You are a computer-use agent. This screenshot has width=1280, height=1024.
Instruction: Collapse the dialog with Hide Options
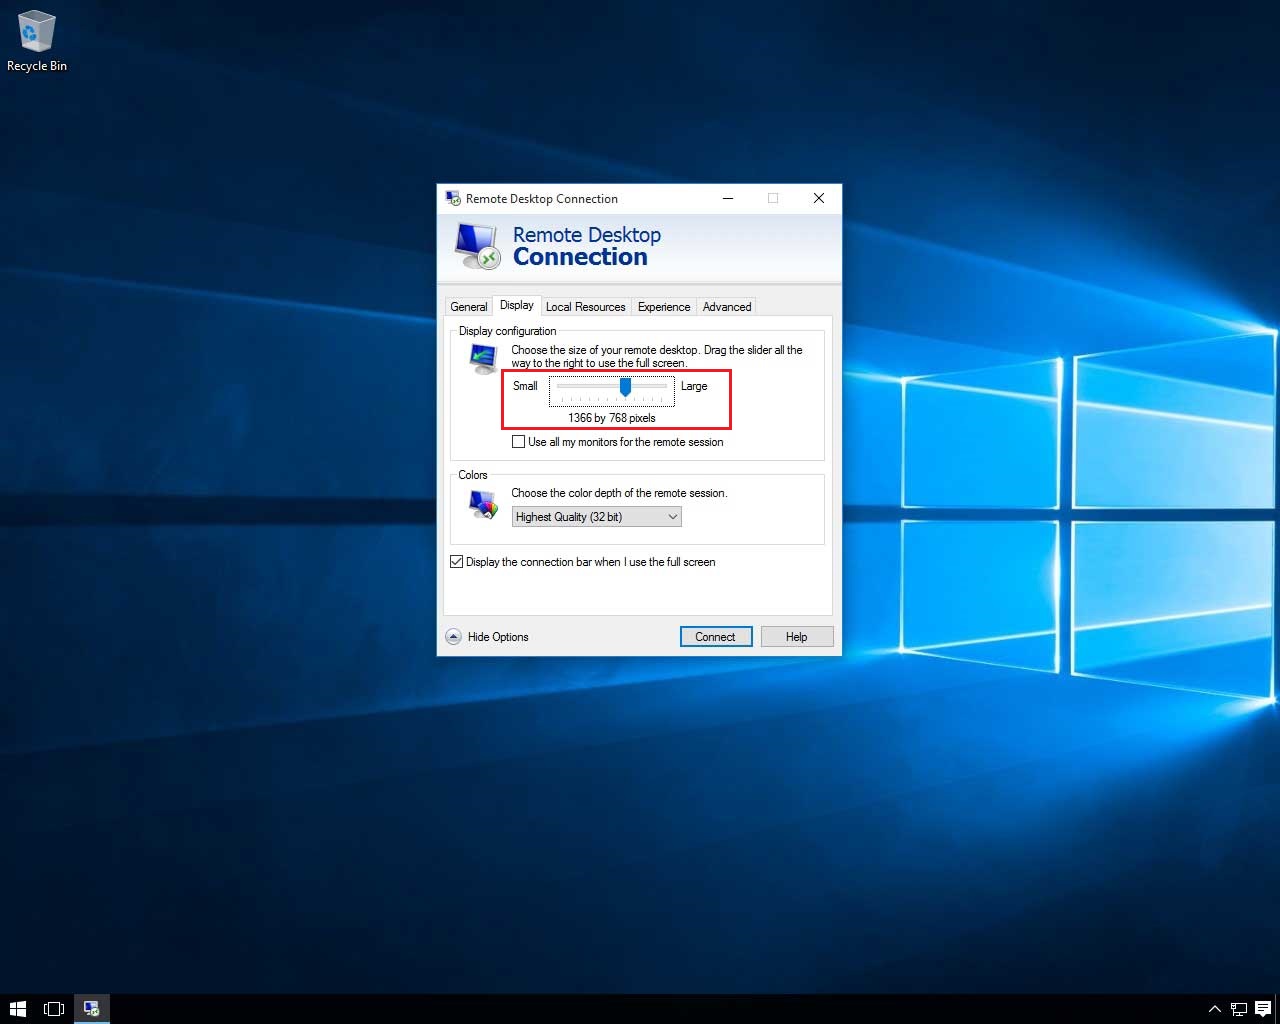tap(486, 637)
